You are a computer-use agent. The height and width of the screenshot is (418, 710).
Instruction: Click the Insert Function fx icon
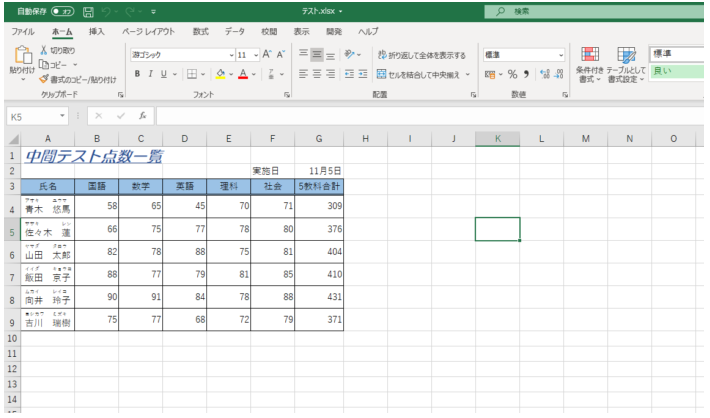tap(144, 116)
